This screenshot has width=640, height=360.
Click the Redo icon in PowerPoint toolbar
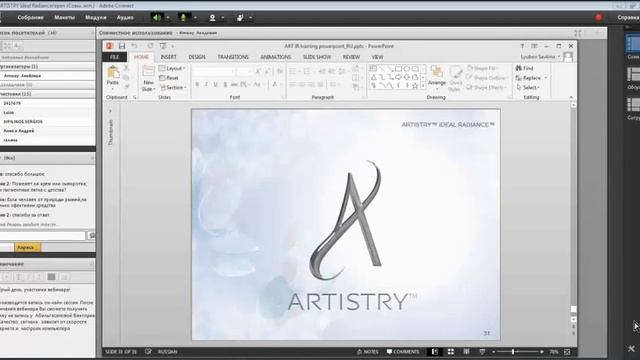coord(150,46)
